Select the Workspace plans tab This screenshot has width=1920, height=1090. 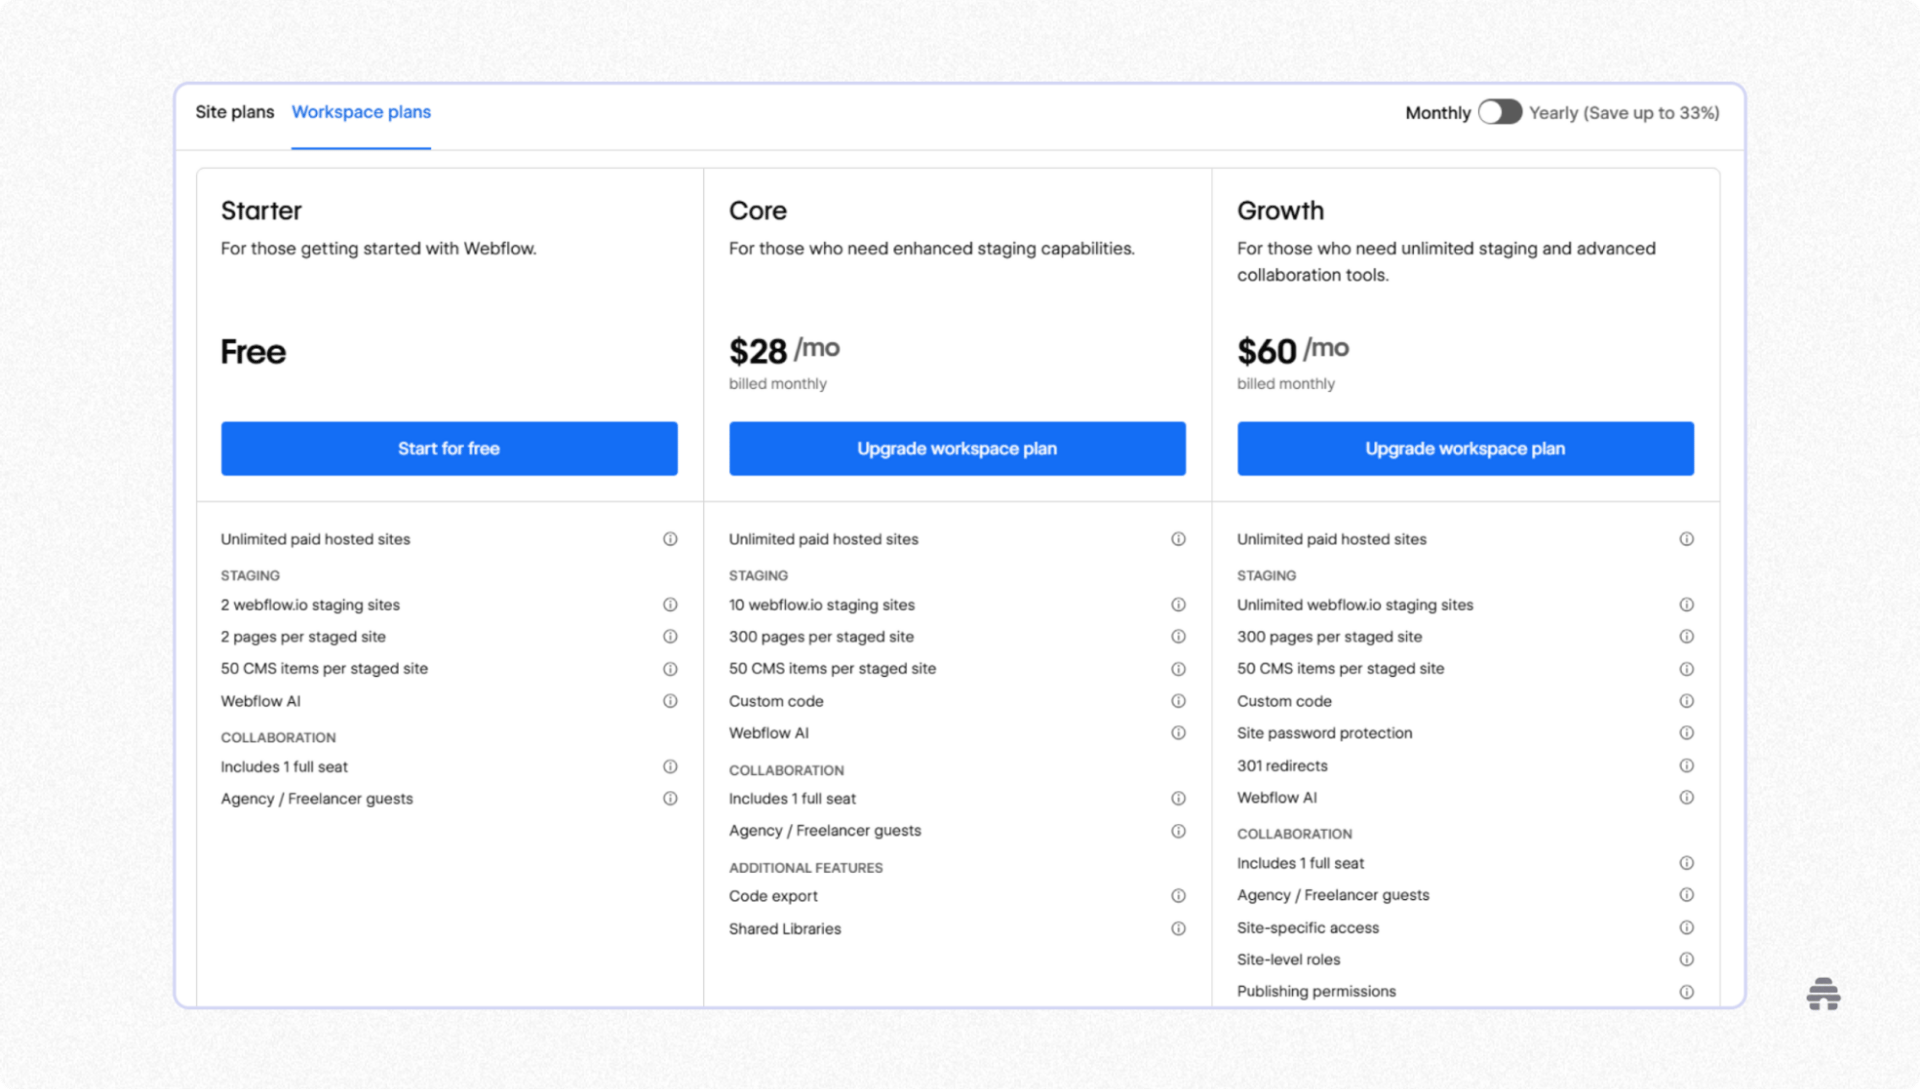click(x=361, y=112)
